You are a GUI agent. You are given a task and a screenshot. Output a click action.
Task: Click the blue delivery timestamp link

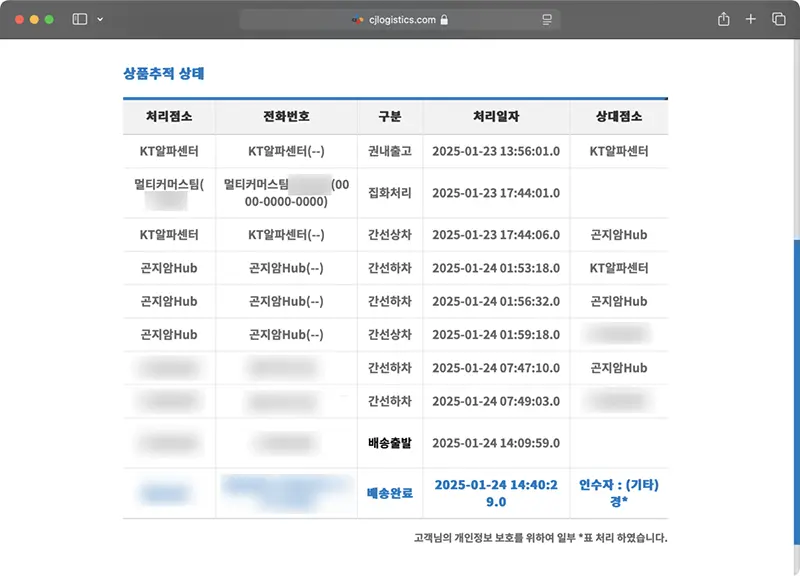[497, 492]
